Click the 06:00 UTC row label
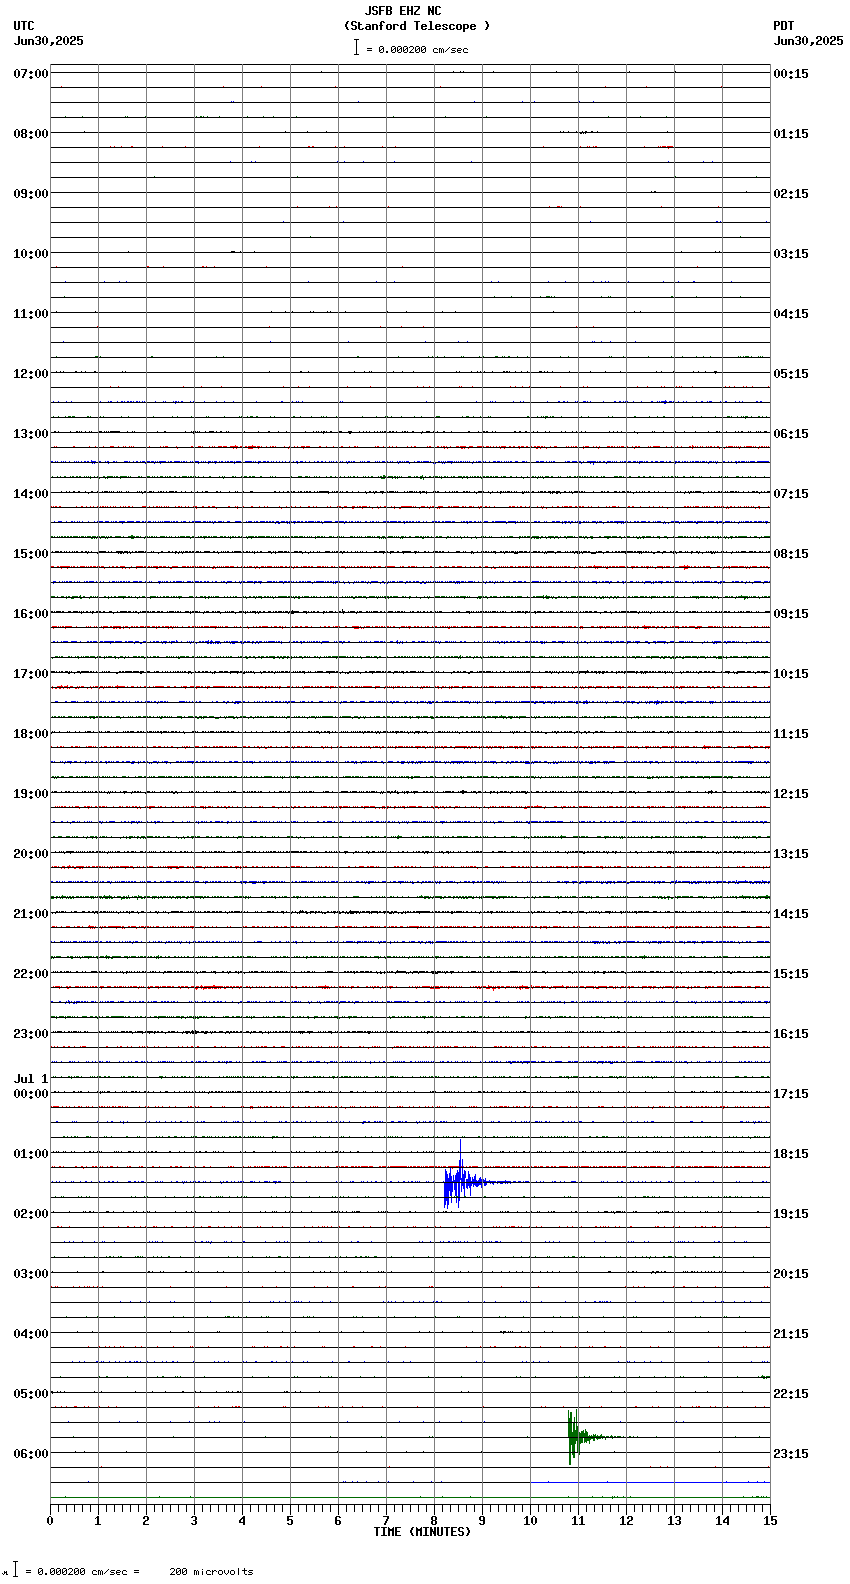 (31, 1454)
